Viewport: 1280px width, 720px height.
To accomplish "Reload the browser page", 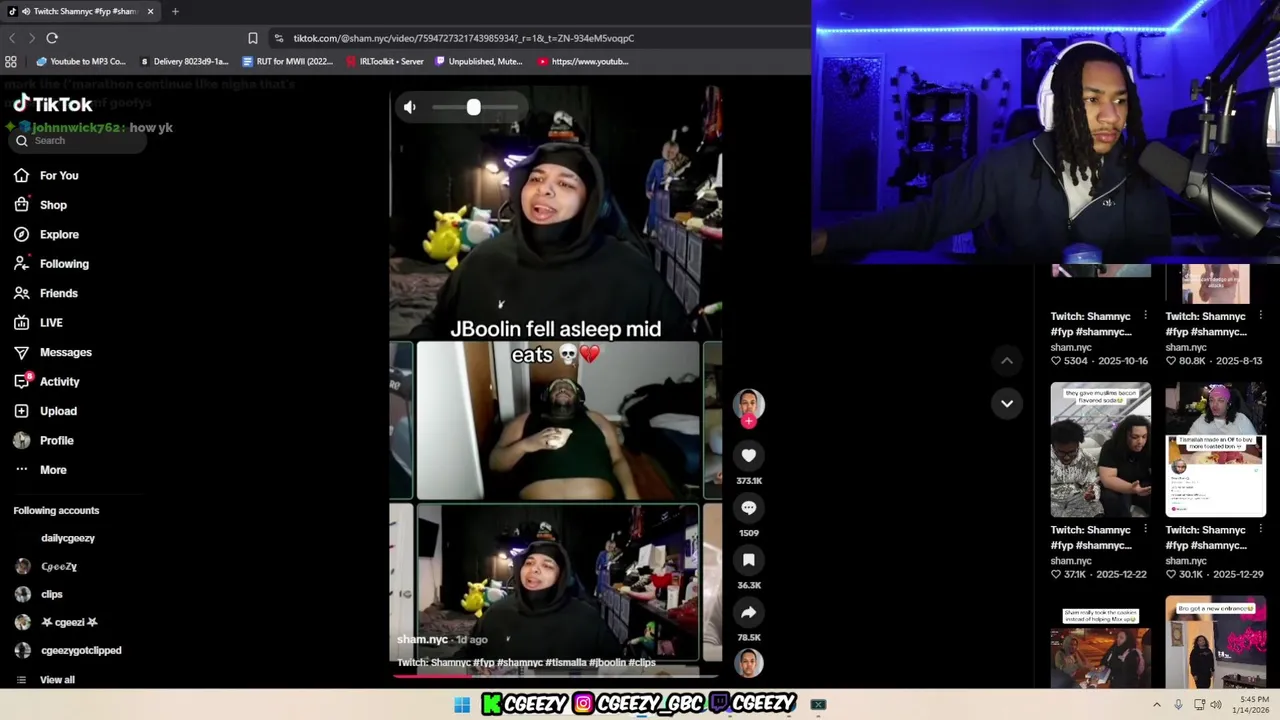I will point(52,38).
